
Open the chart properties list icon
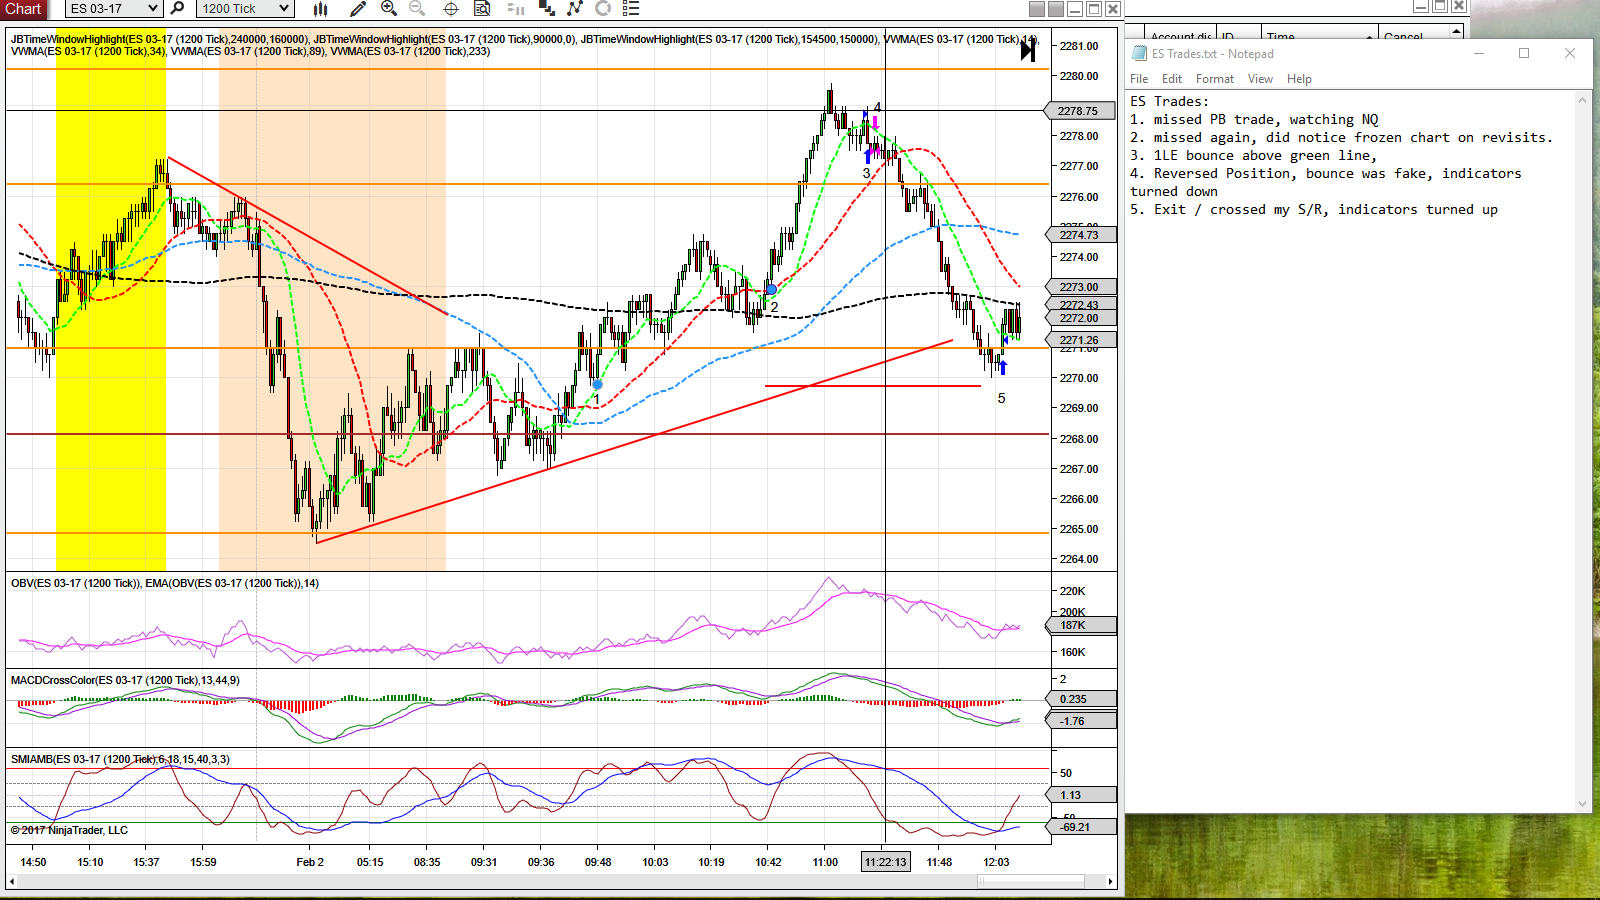tap(631, 8)
